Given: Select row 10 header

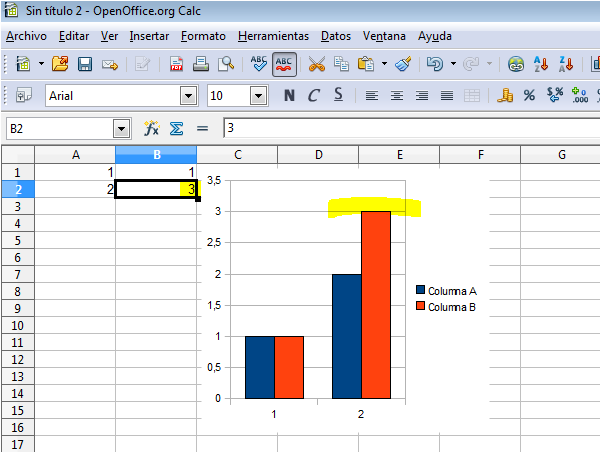Looking at the screenshot, I should coord(17,325).
